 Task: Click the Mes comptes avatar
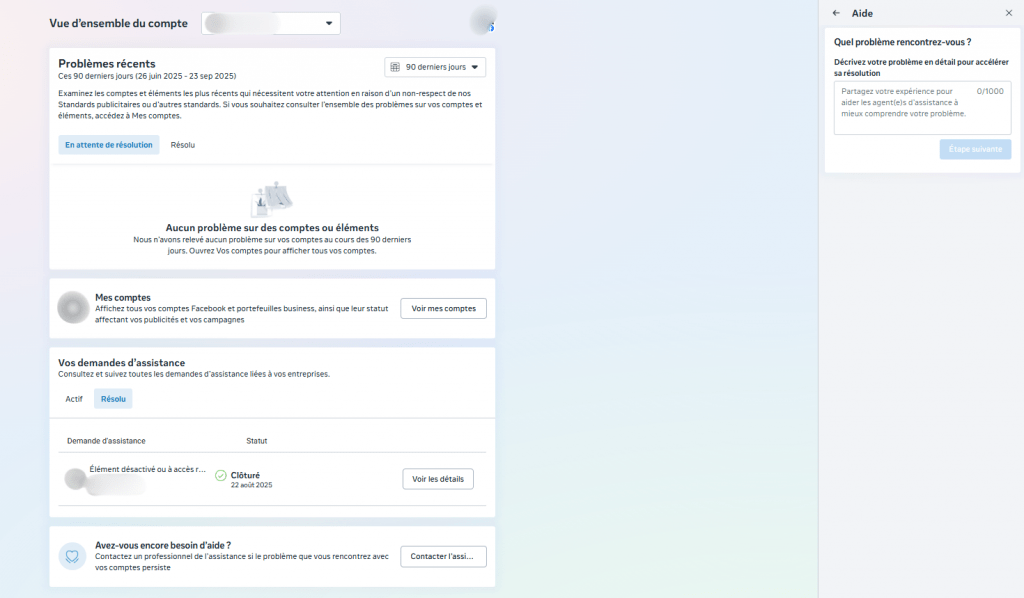pos(74,308)
